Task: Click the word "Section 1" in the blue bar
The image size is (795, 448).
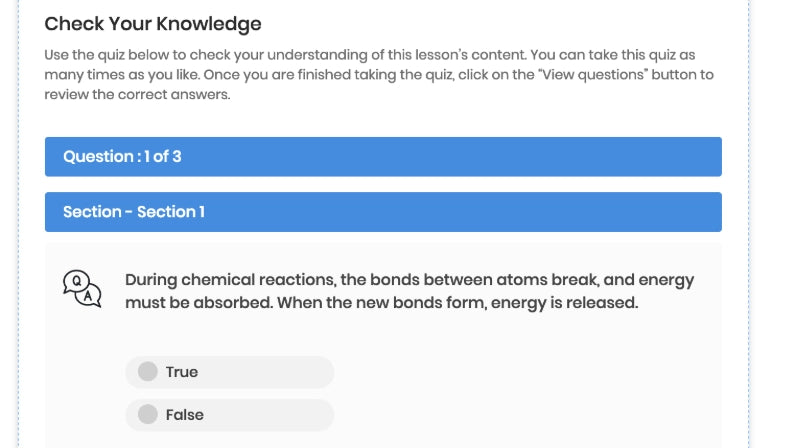Action: (171, 212)
